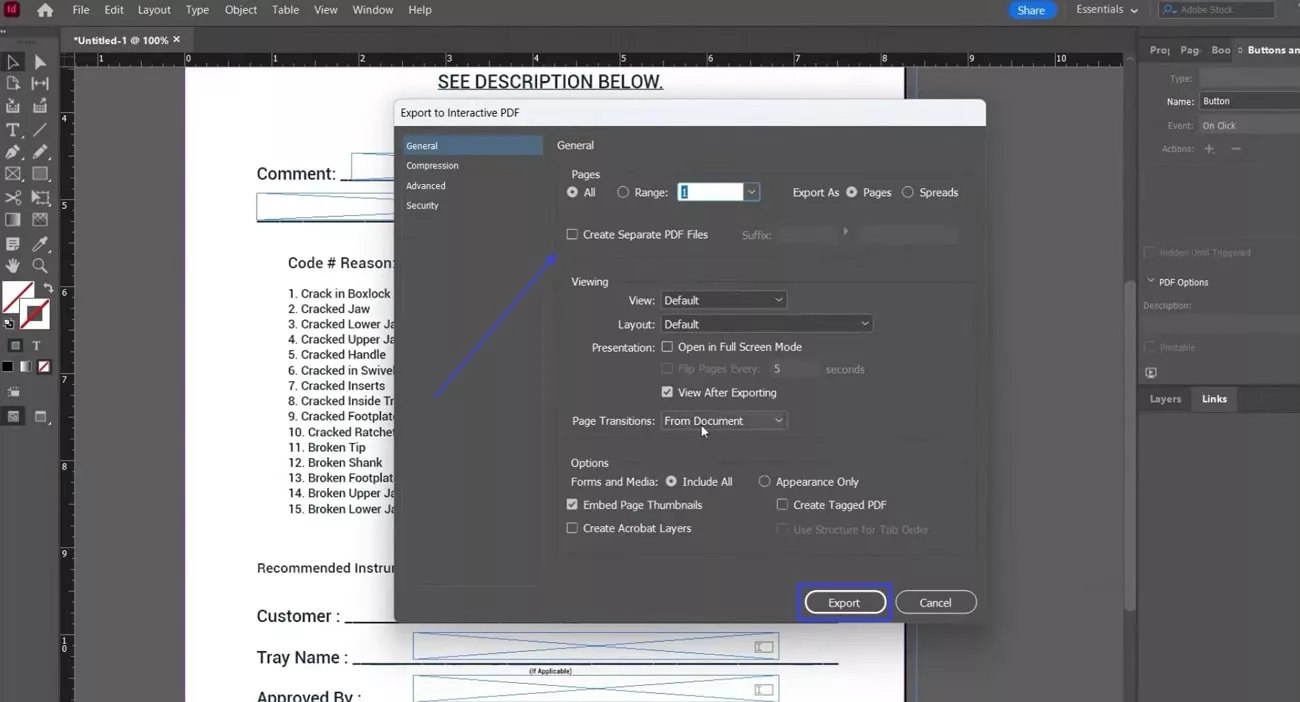Image resolution: width=1300 pixels, height=702 pixels.
Task: Select the Spreads export option
Action: click(x=908, y=192)
